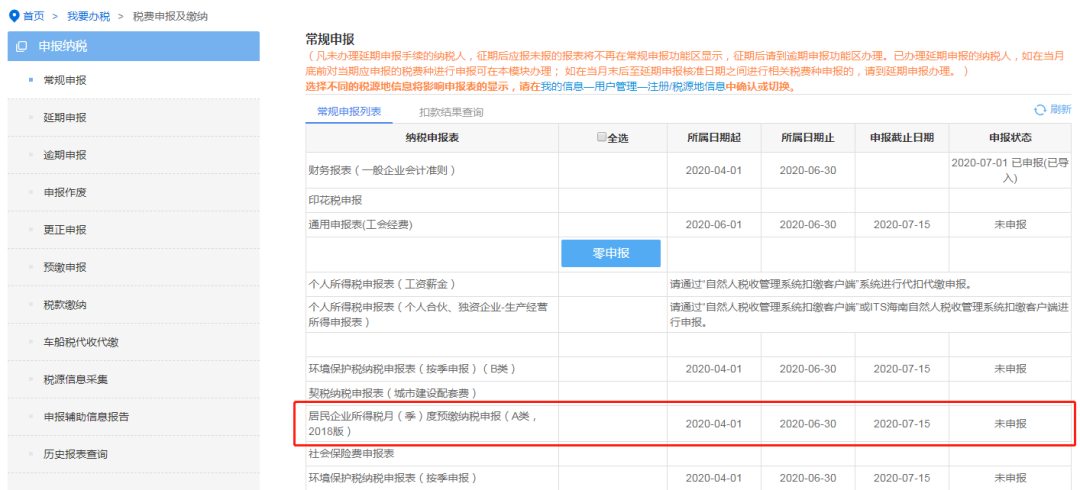This screenshot has width=1080, height=490.
Task: Click 税费申报及缴纳 breadcrumb text
Action: (170, 16)
